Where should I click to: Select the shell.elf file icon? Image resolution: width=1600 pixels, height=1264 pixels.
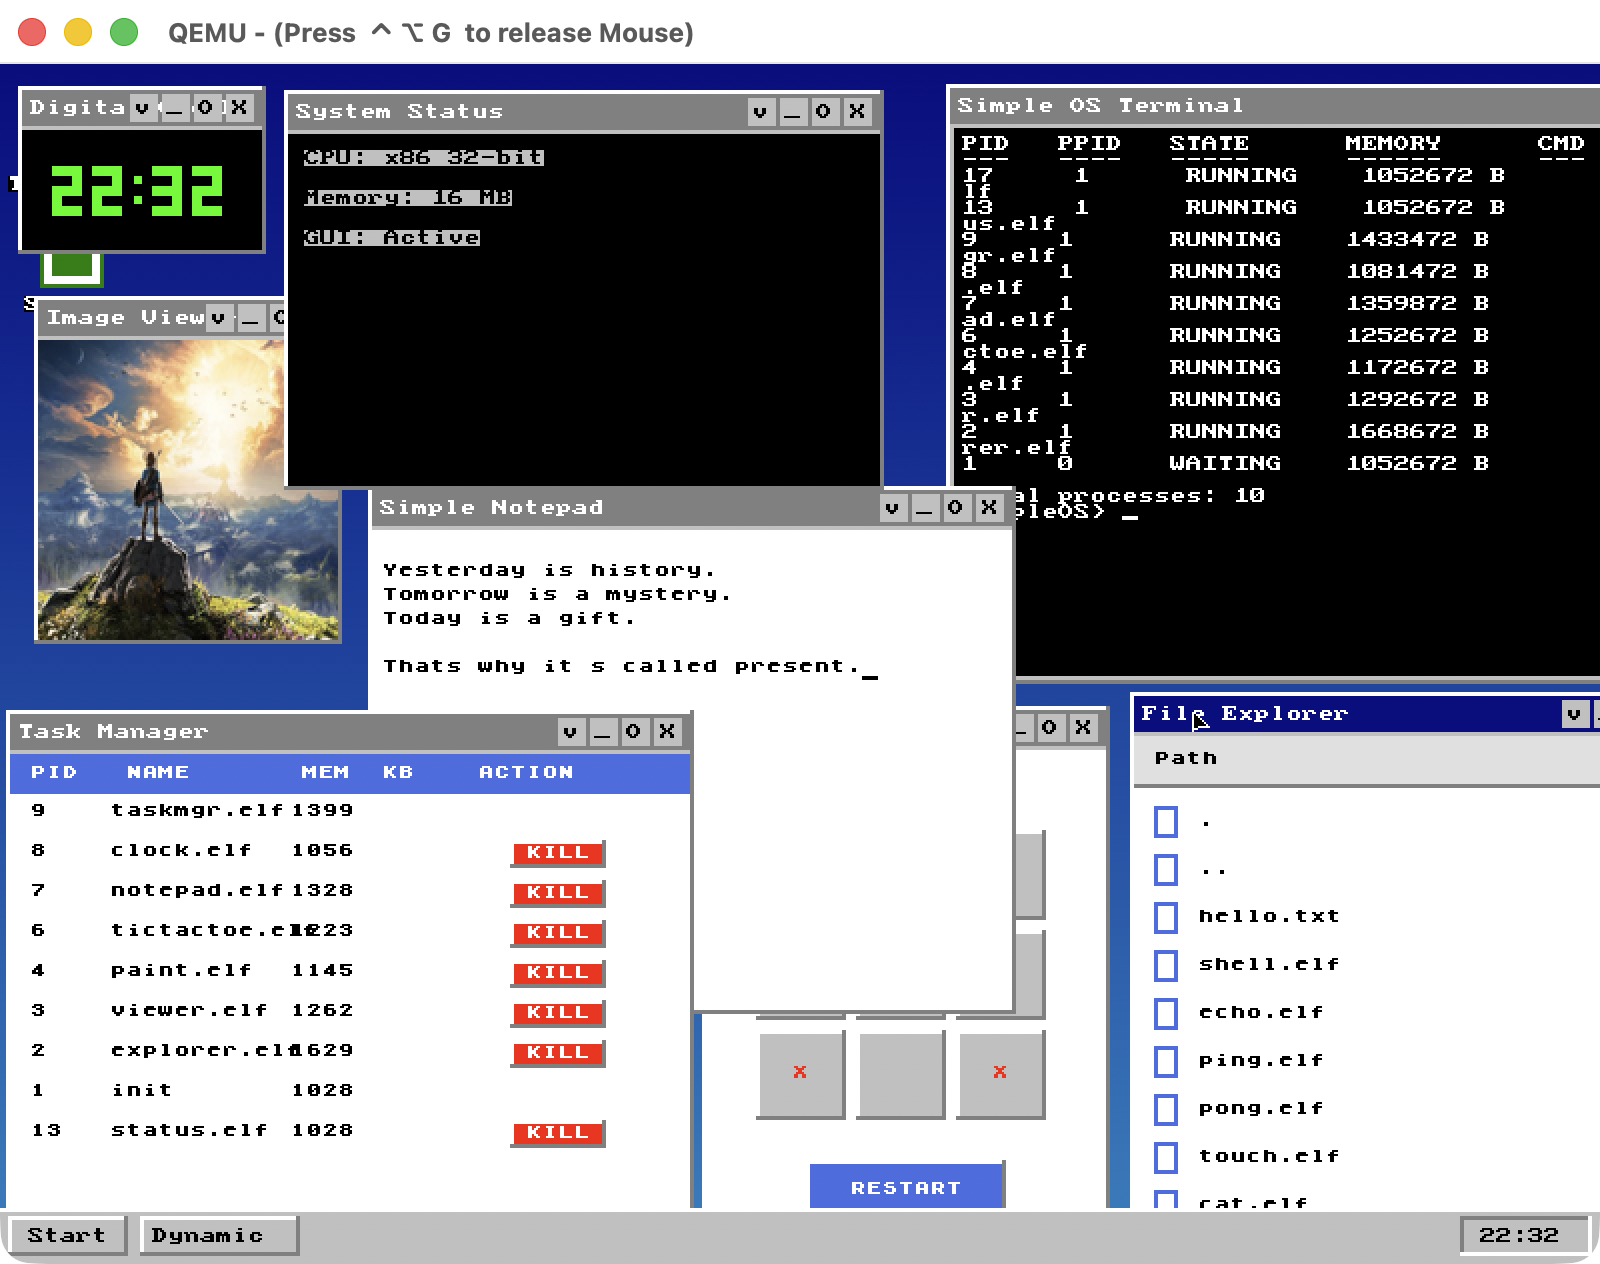tap(1166, 965)
